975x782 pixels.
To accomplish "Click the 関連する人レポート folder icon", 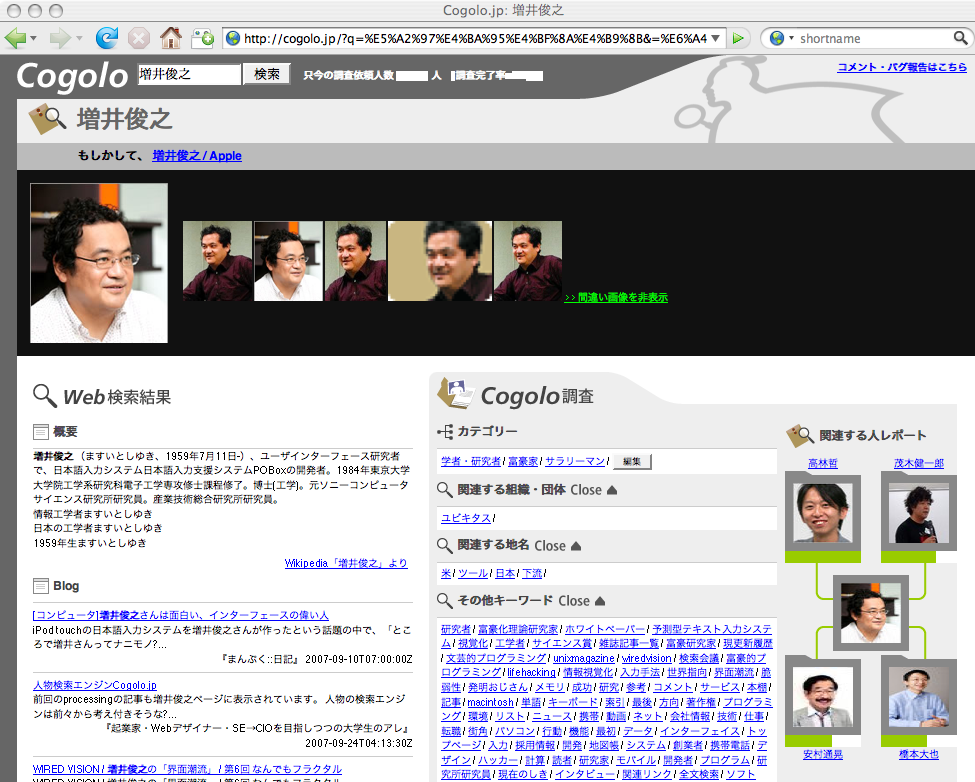I will [800, 435].
